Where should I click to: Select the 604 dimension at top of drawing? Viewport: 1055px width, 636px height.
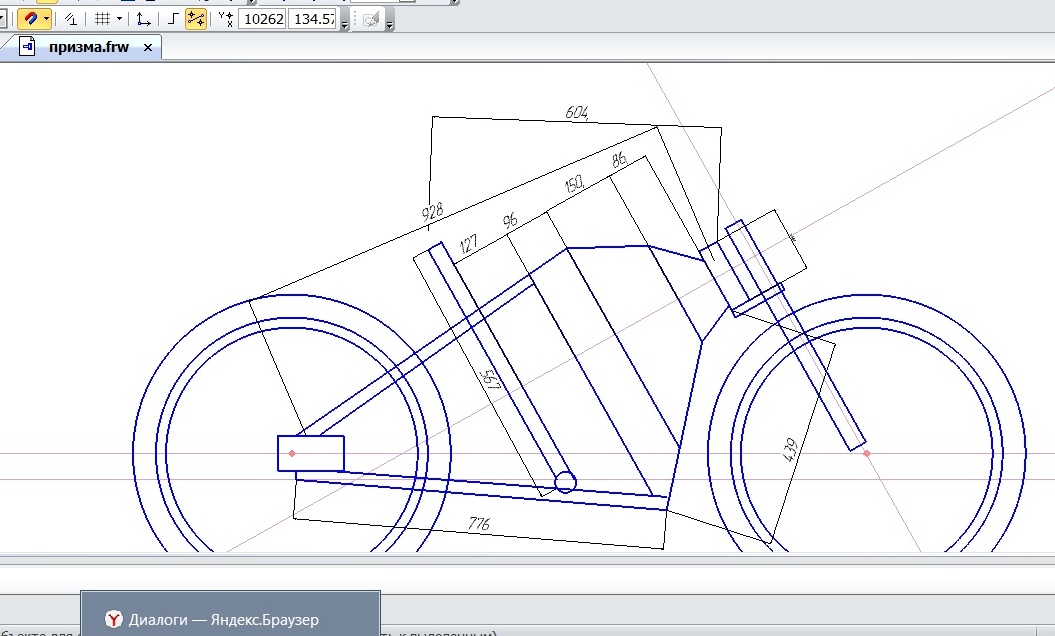(x=577, y=113)
